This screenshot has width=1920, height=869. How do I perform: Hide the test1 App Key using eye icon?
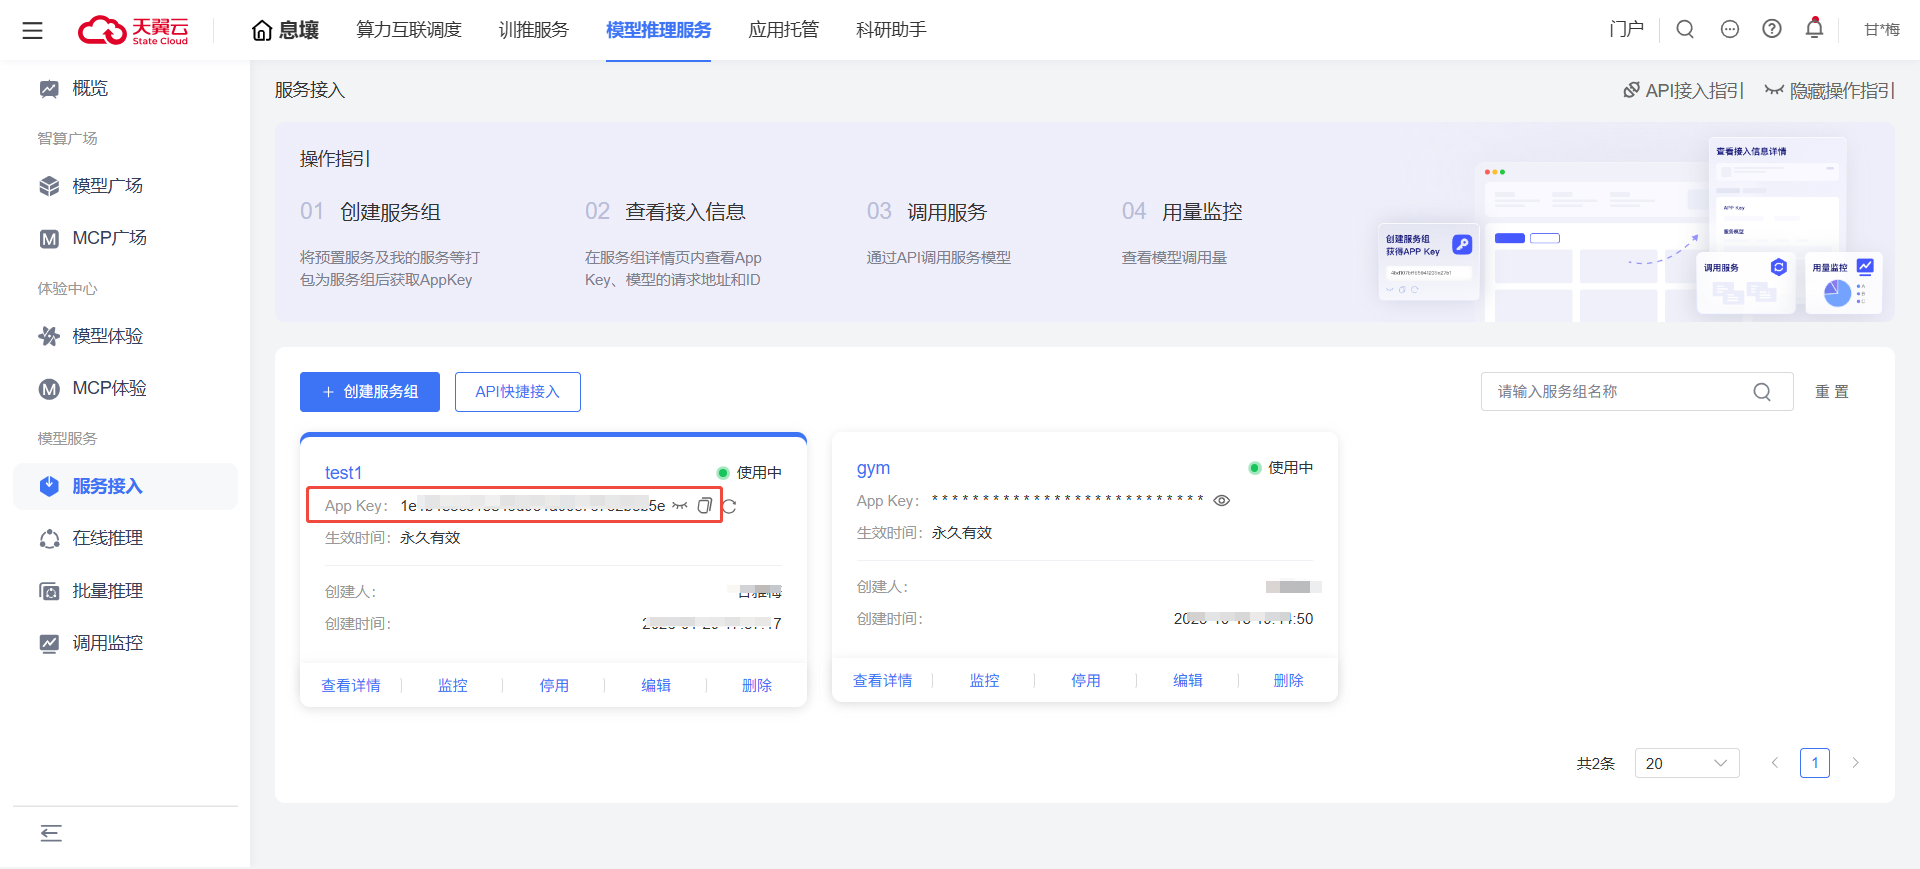(680, 506)
